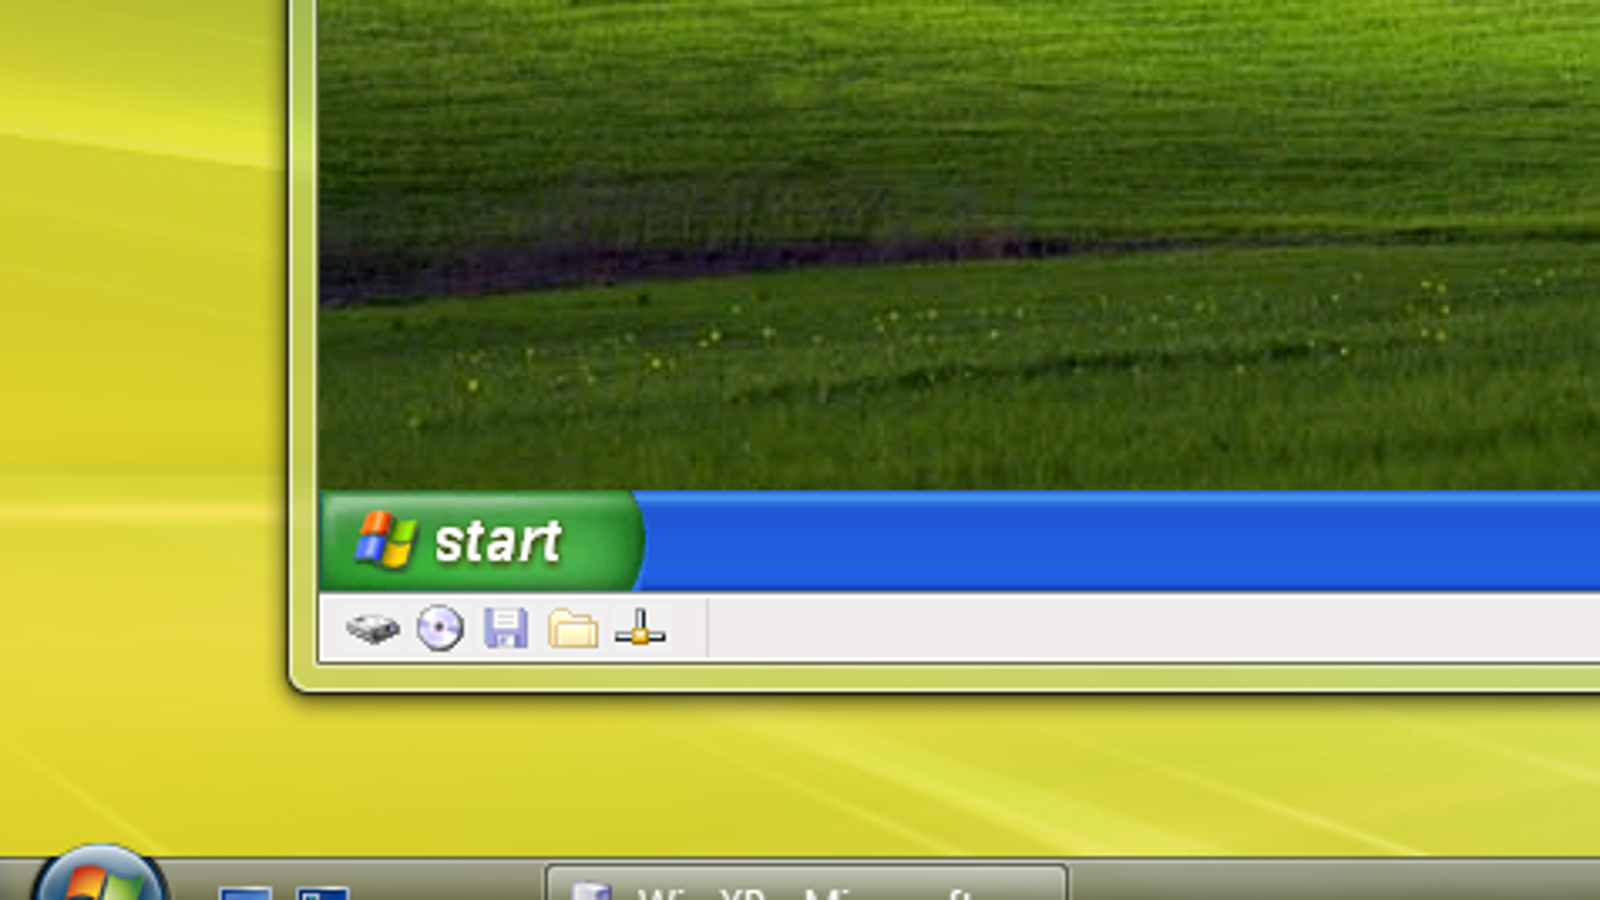Image resolution: width=1600 pixels, height=900 pixels.
Task: Open the Windows XP start menu
Action: click(x=481, y=541)
